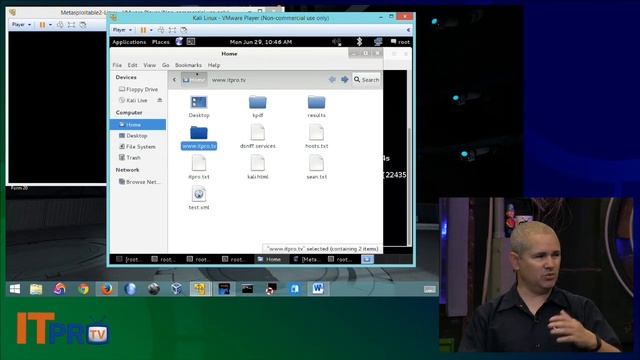Open the Applications menu in Kali panel
Image resolution: width=640 pixels, height=360 pixels.
coord(129,42)
